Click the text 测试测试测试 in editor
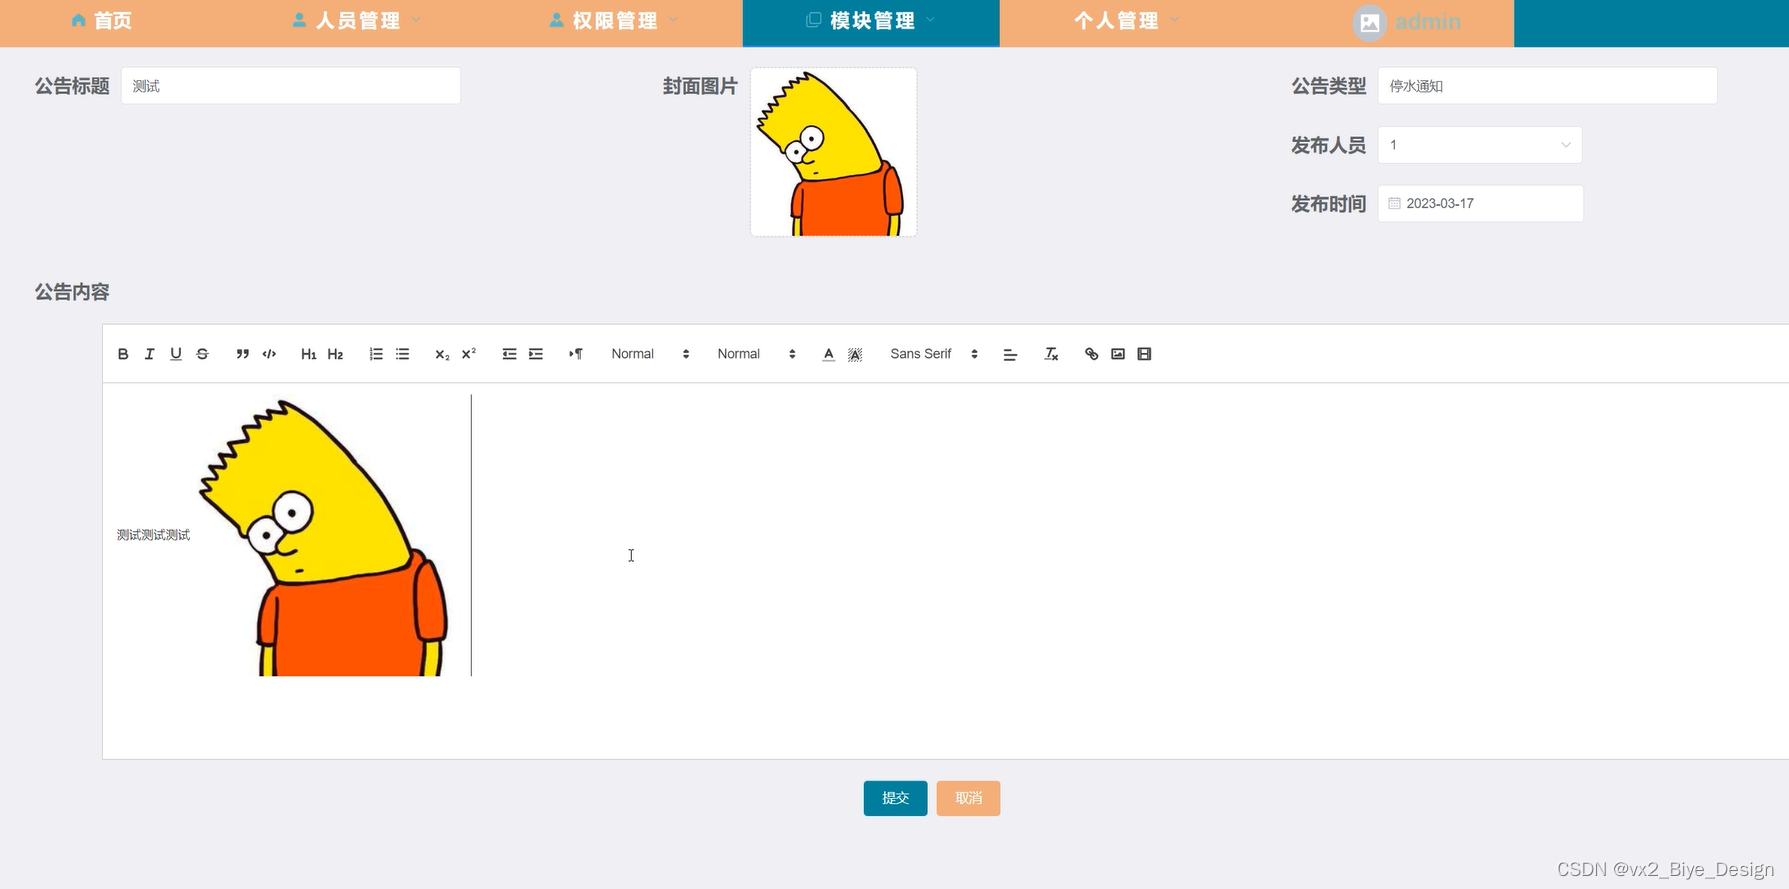1789x889 pixels. point(153,535)
